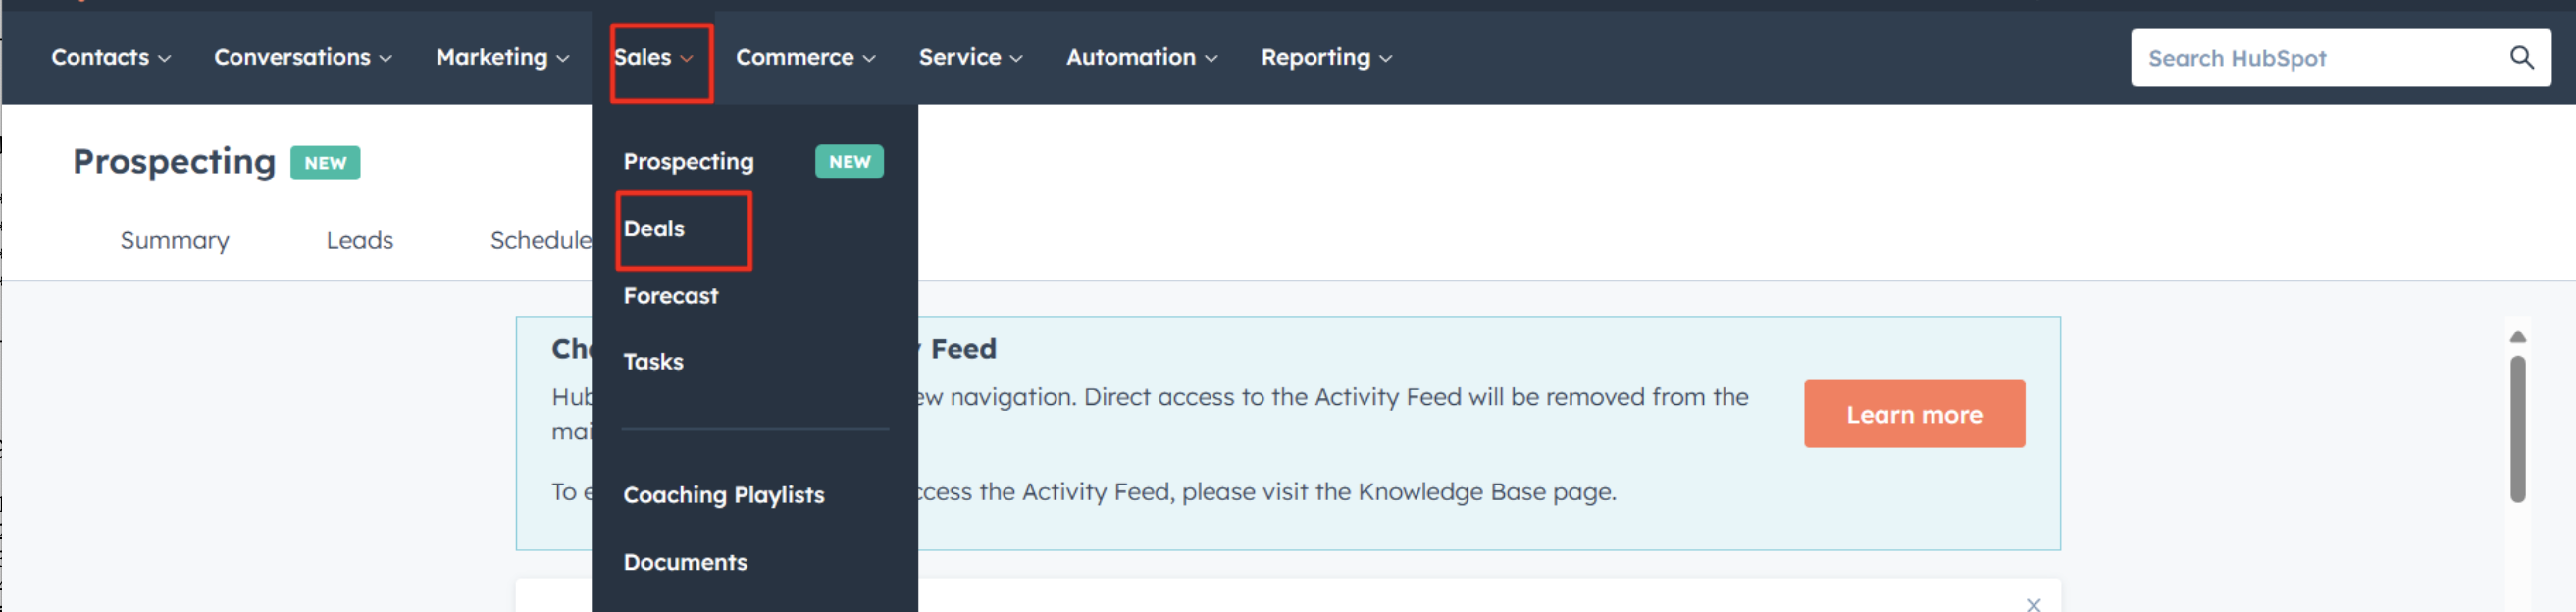Open Documents from the Sales menu
Viewport: 2576px width, 612px height.
tap(685, 562)
